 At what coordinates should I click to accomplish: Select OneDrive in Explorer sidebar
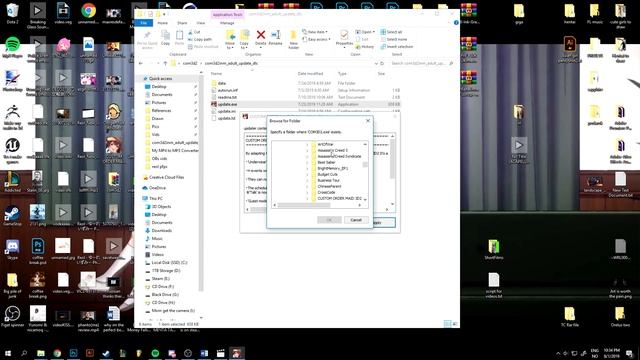click(x=158, y=188)
